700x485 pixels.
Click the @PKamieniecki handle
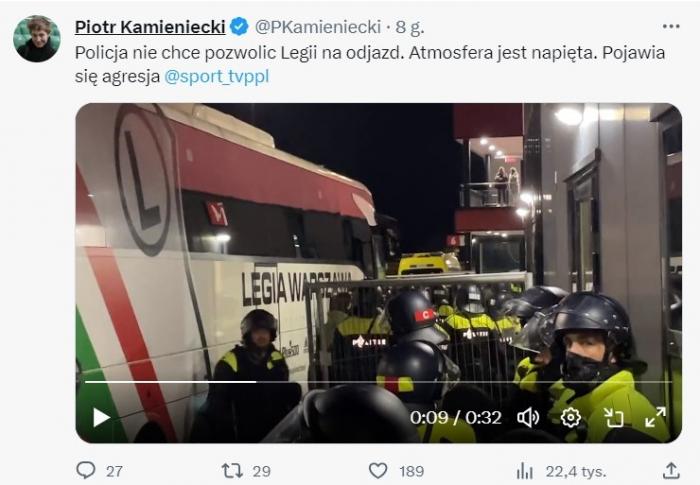click(318, 27)
